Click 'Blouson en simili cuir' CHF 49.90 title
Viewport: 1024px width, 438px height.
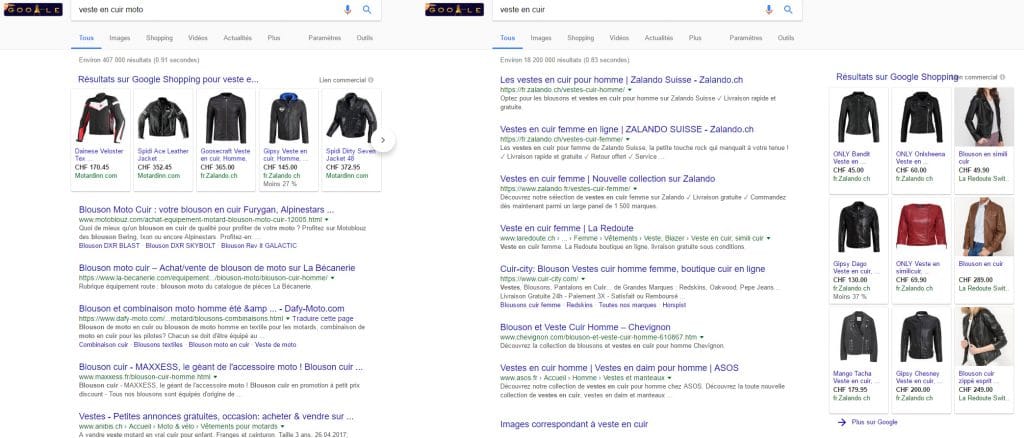coord(983,158)
